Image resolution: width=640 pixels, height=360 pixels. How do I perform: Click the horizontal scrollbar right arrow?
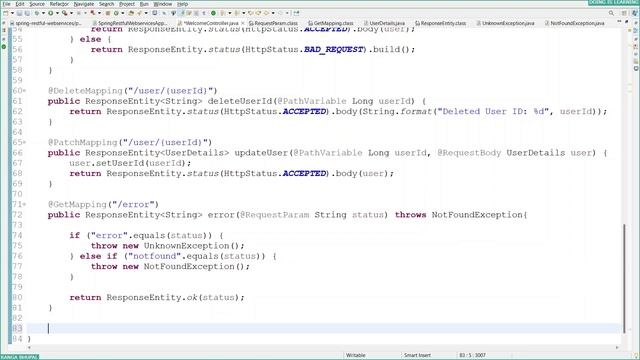(617, 348)
